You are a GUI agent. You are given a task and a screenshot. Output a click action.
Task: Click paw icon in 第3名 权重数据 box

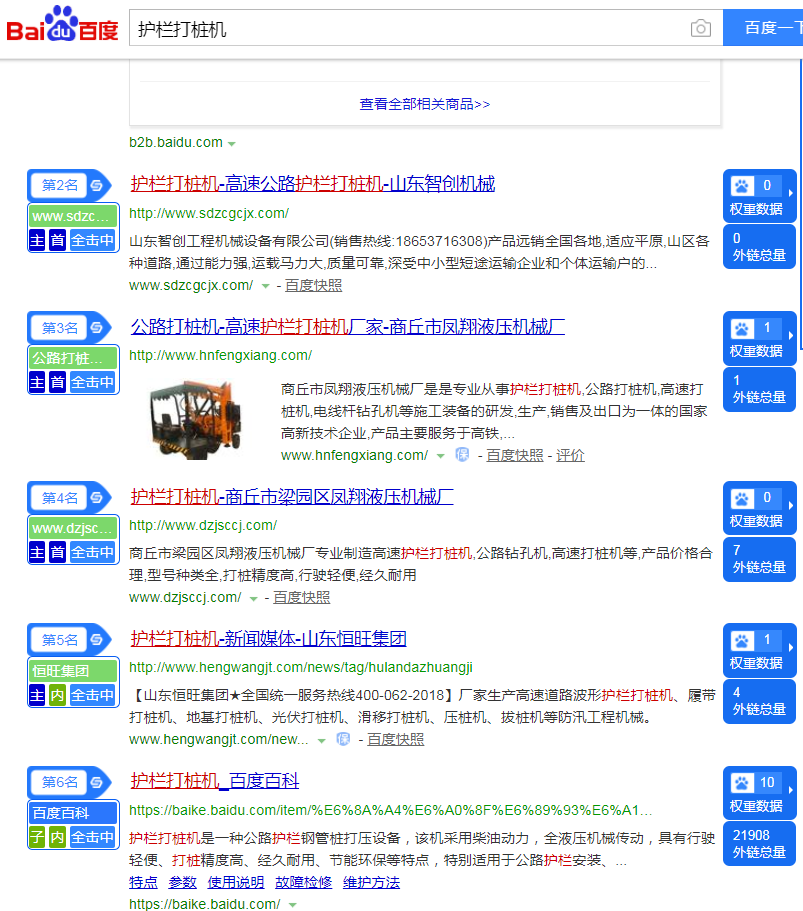point(742,328)
